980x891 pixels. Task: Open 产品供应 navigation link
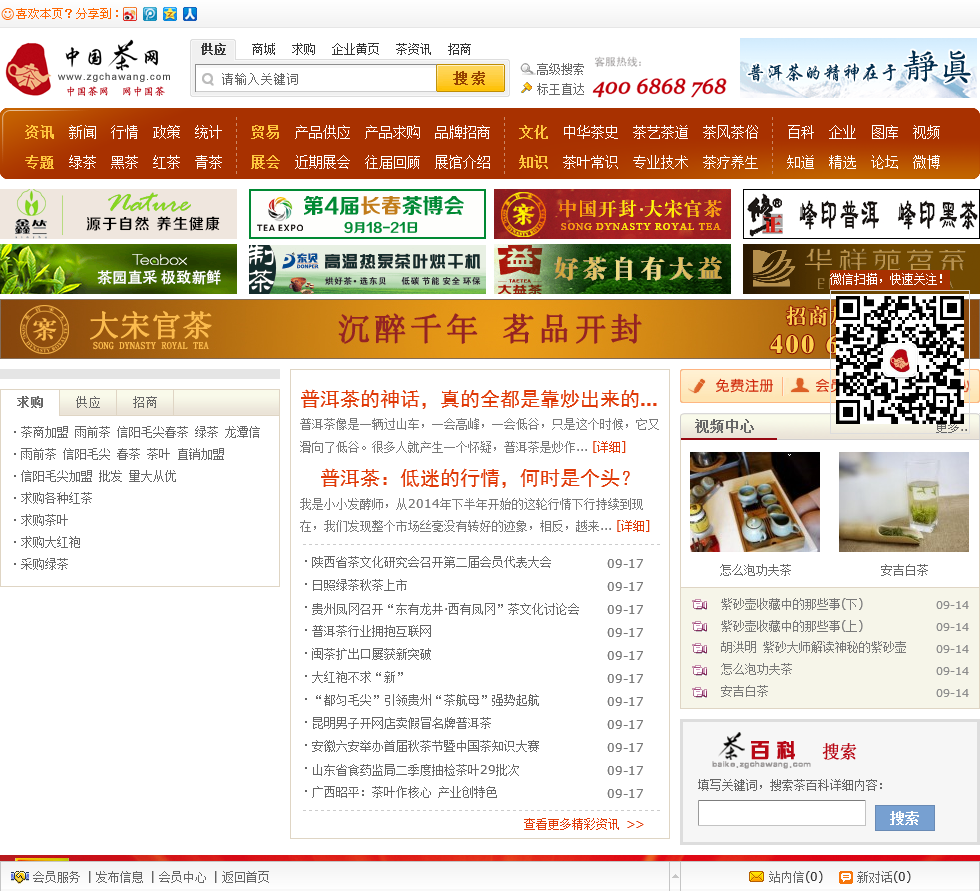point(322,132)
